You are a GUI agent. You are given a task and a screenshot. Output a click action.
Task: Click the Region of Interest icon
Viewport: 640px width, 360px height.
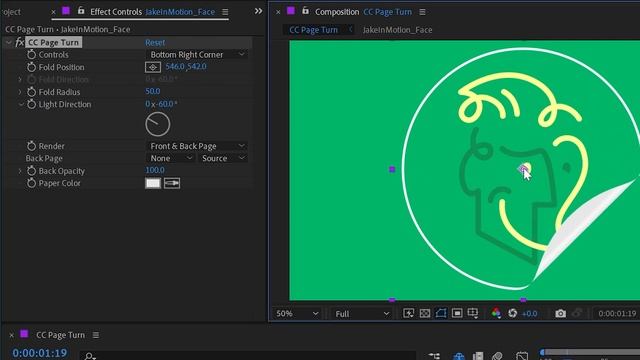(457, 313)
